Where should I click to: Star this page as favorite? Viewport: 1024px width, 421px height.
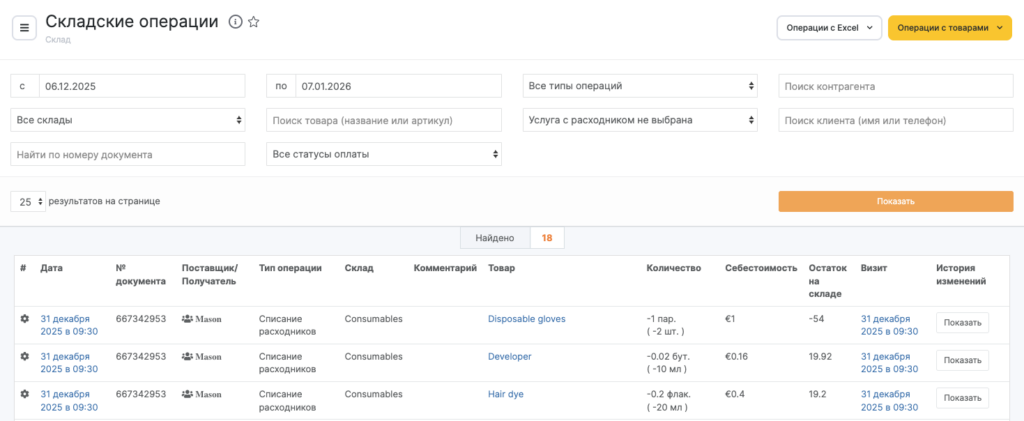[x=254, y=22]
